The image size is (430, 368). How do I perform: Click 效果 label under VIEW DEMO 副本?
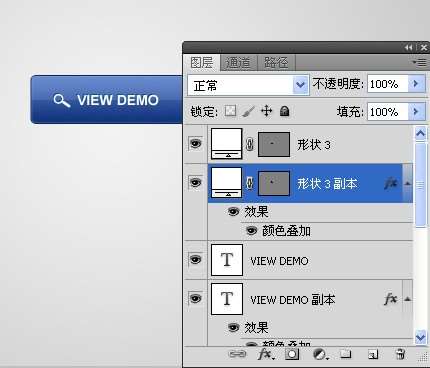tap(256, 327)
